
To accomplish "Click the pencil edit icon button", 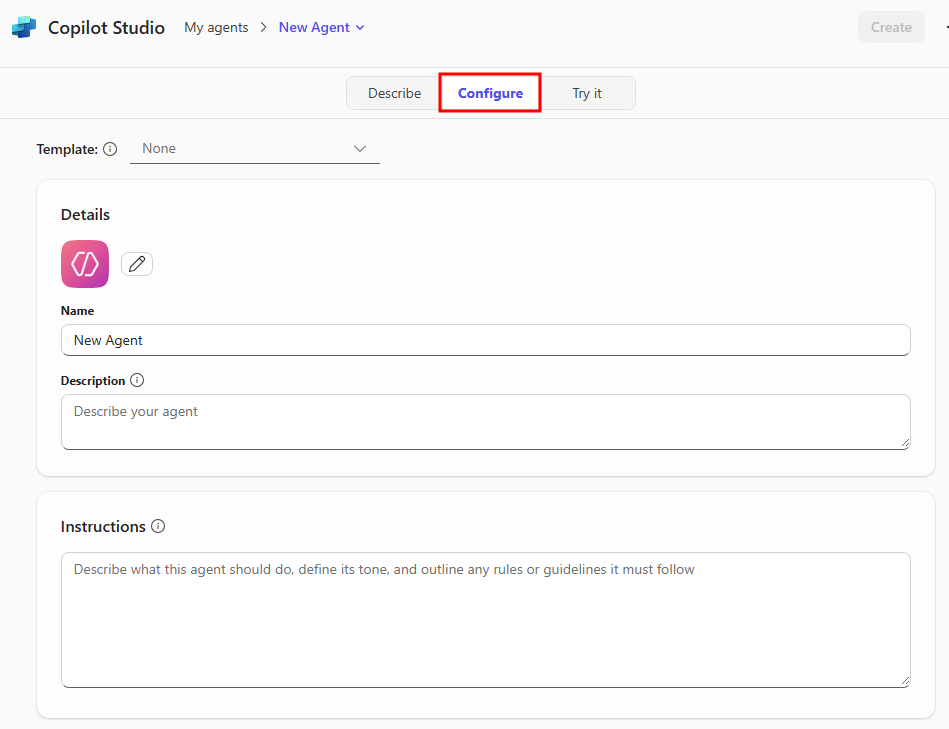I will click(x=137, y=264).
